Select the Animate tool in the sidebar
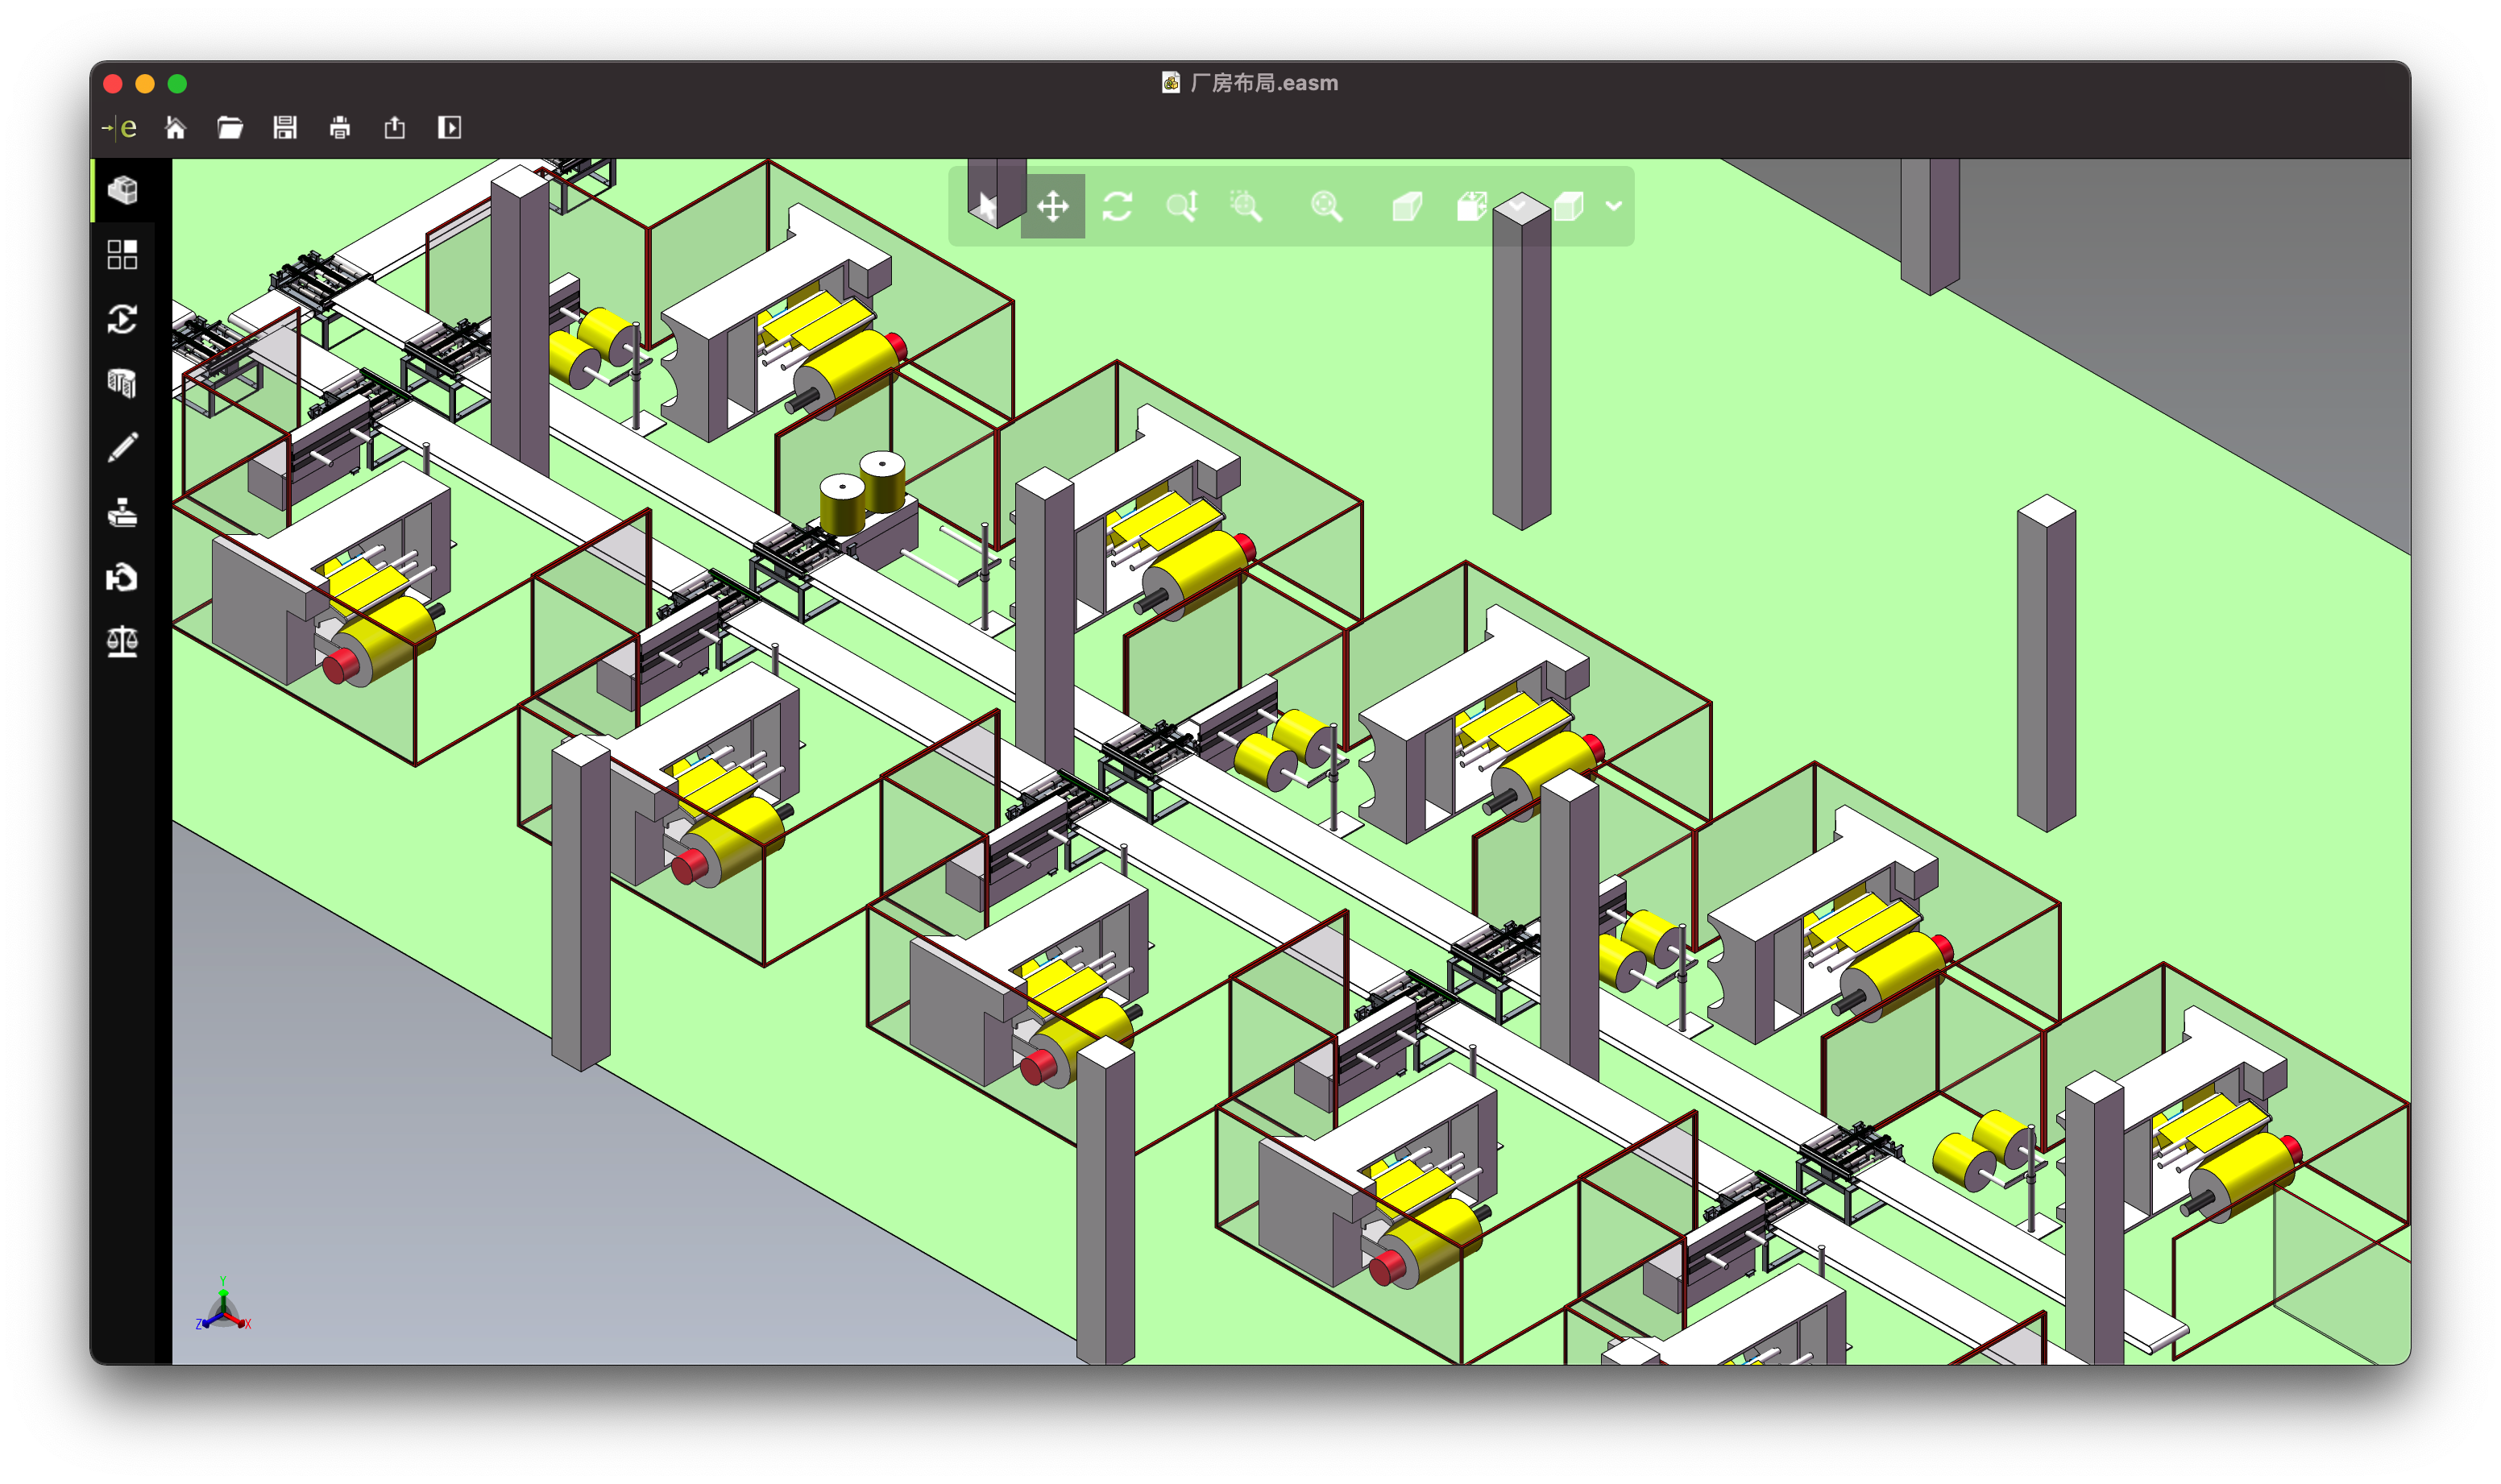Screen dimensions: 2501x1484 coord(122,319)
